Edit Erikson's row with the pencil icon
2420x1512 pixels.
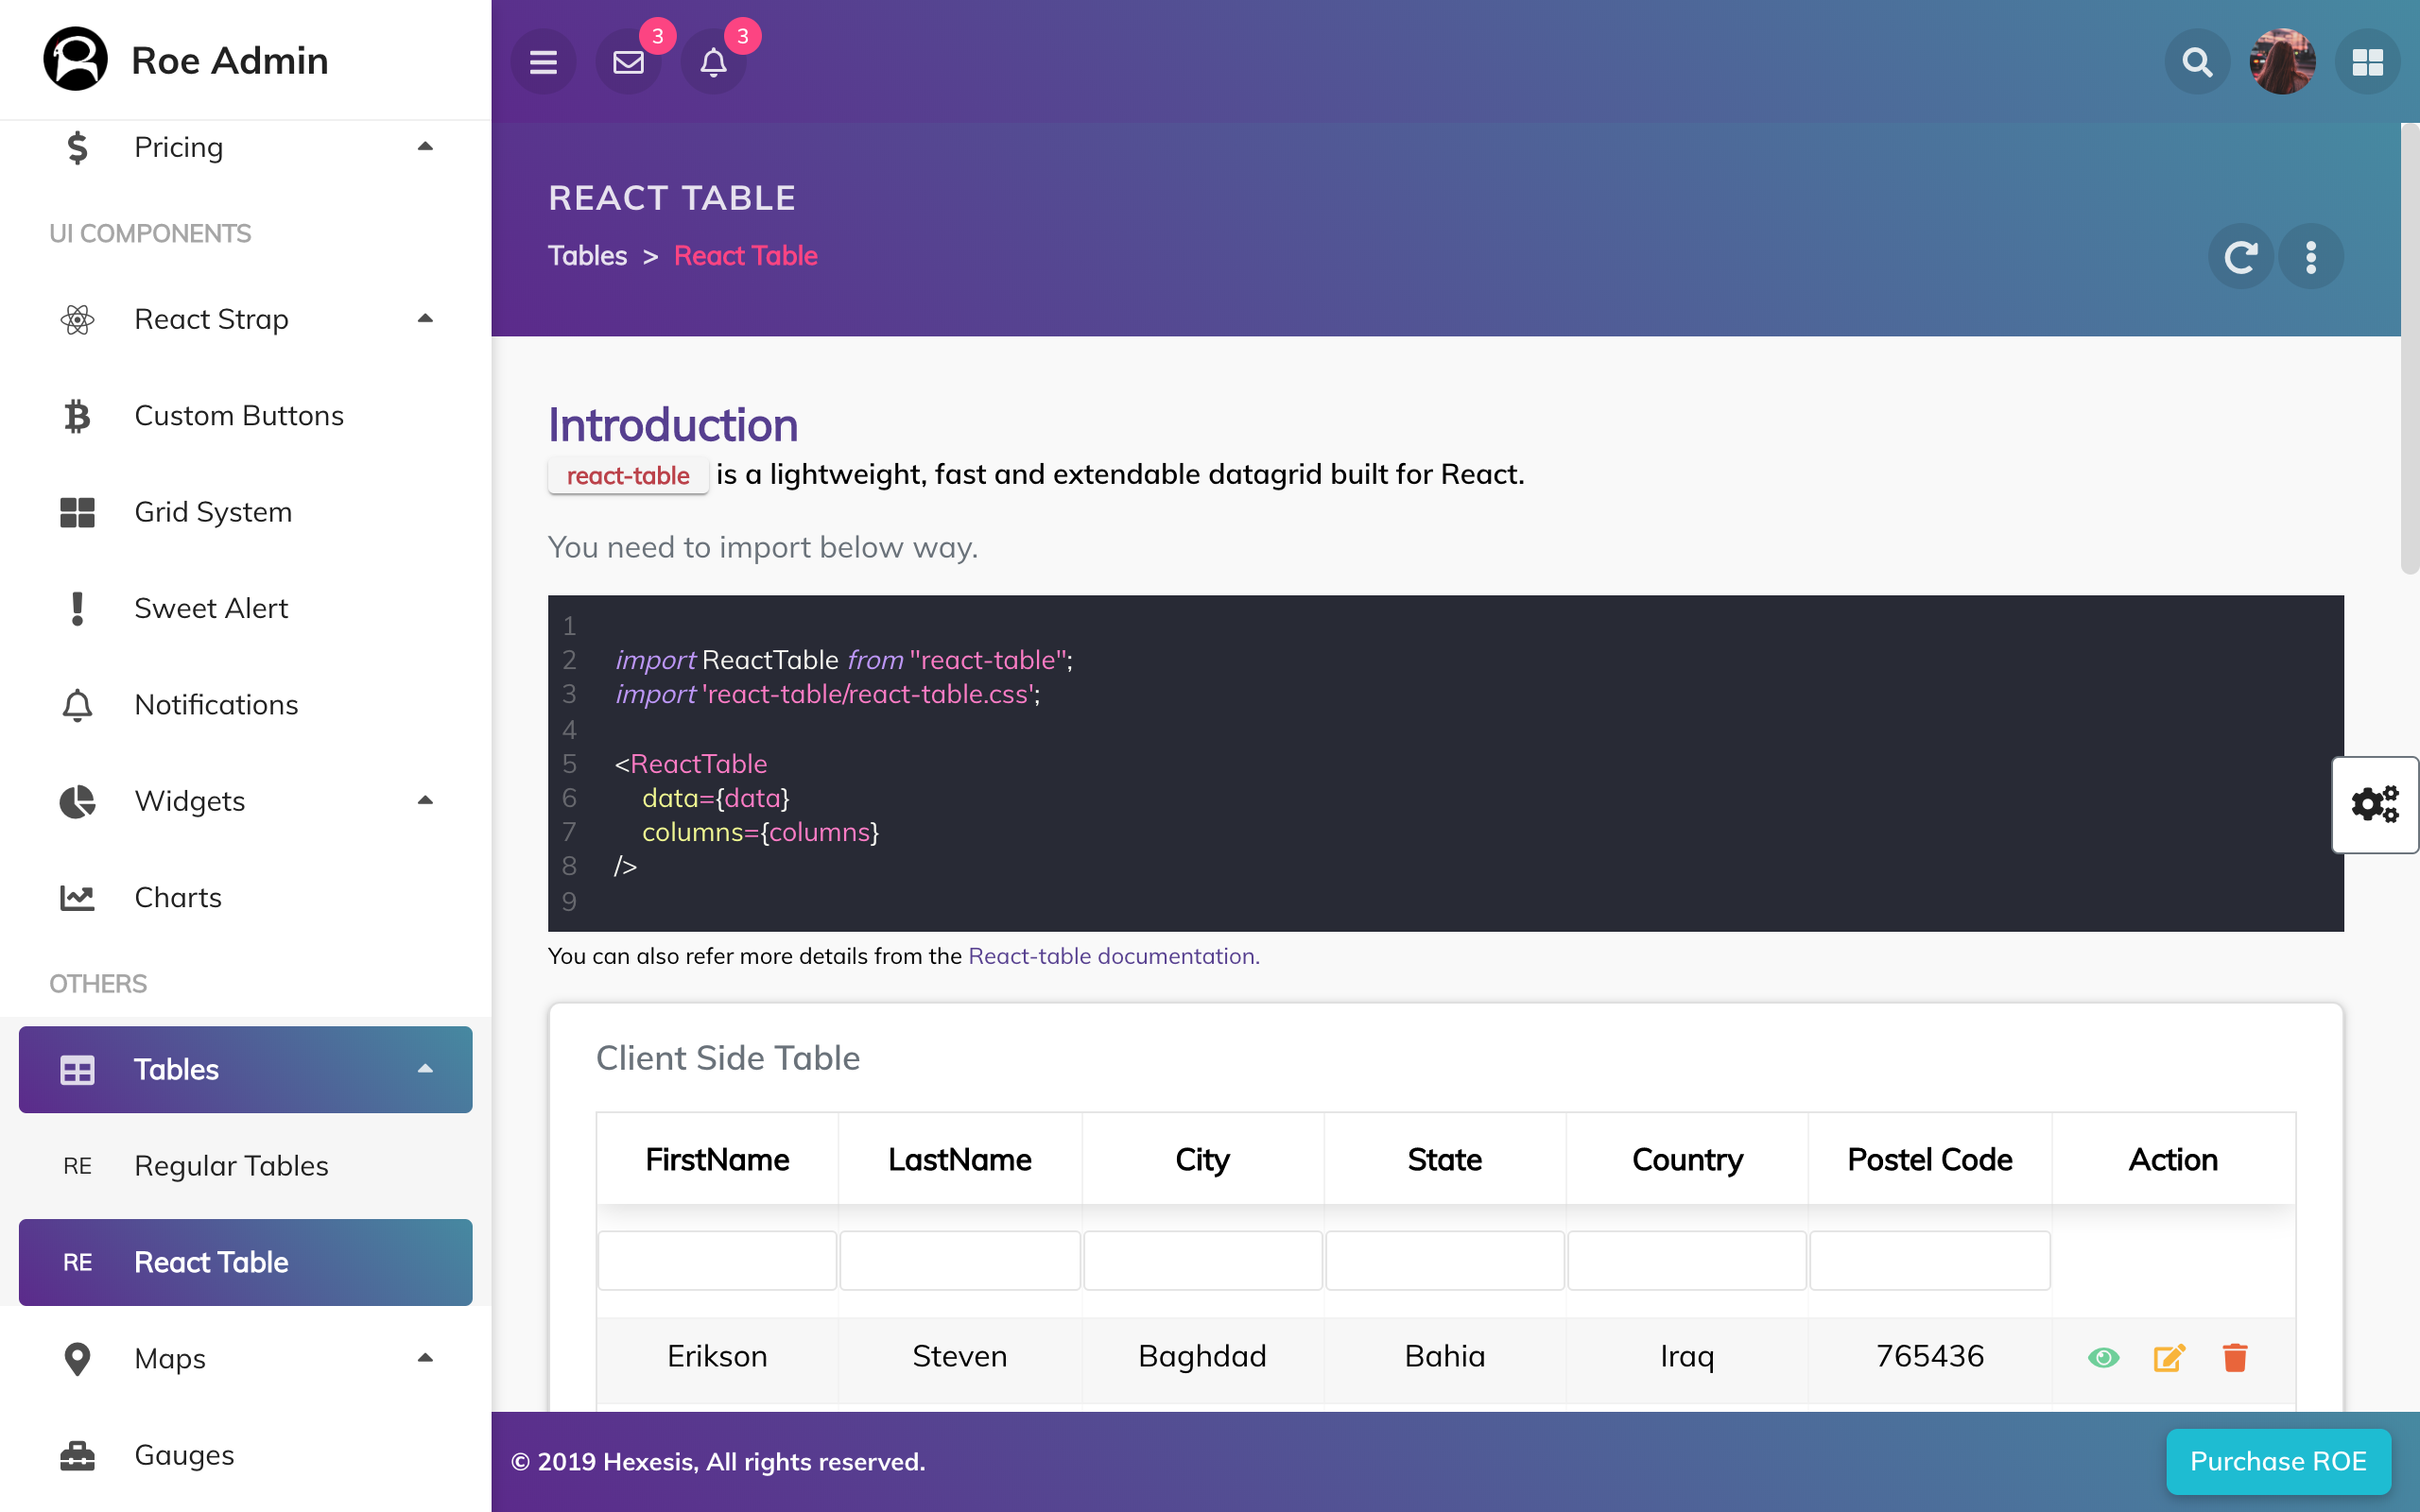(x=2169, y=1357)
